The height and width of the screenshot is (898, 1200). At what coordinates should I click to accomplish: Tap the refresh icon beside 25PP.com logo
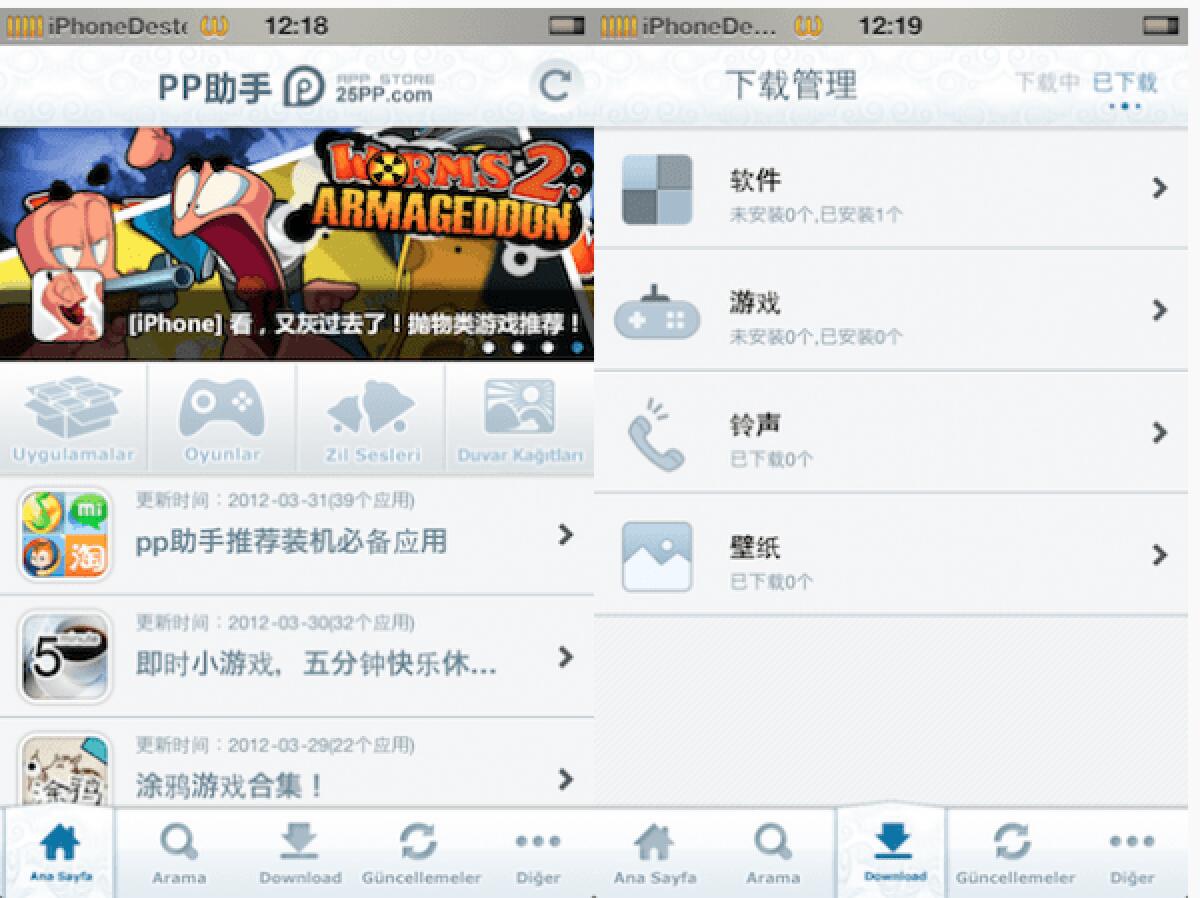tap(557, 86)
